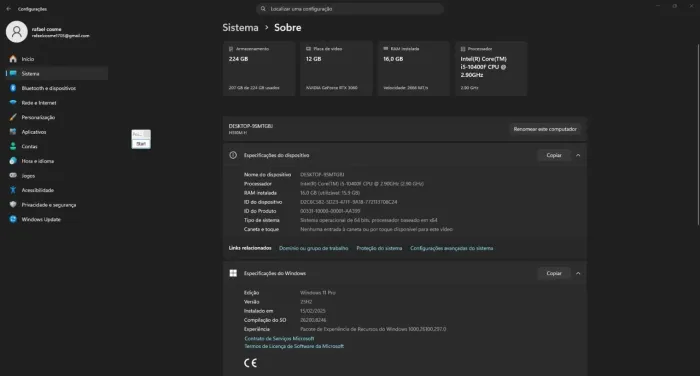Open Windows Update in sidebar
700x376 pixels.
click(57, 219)
